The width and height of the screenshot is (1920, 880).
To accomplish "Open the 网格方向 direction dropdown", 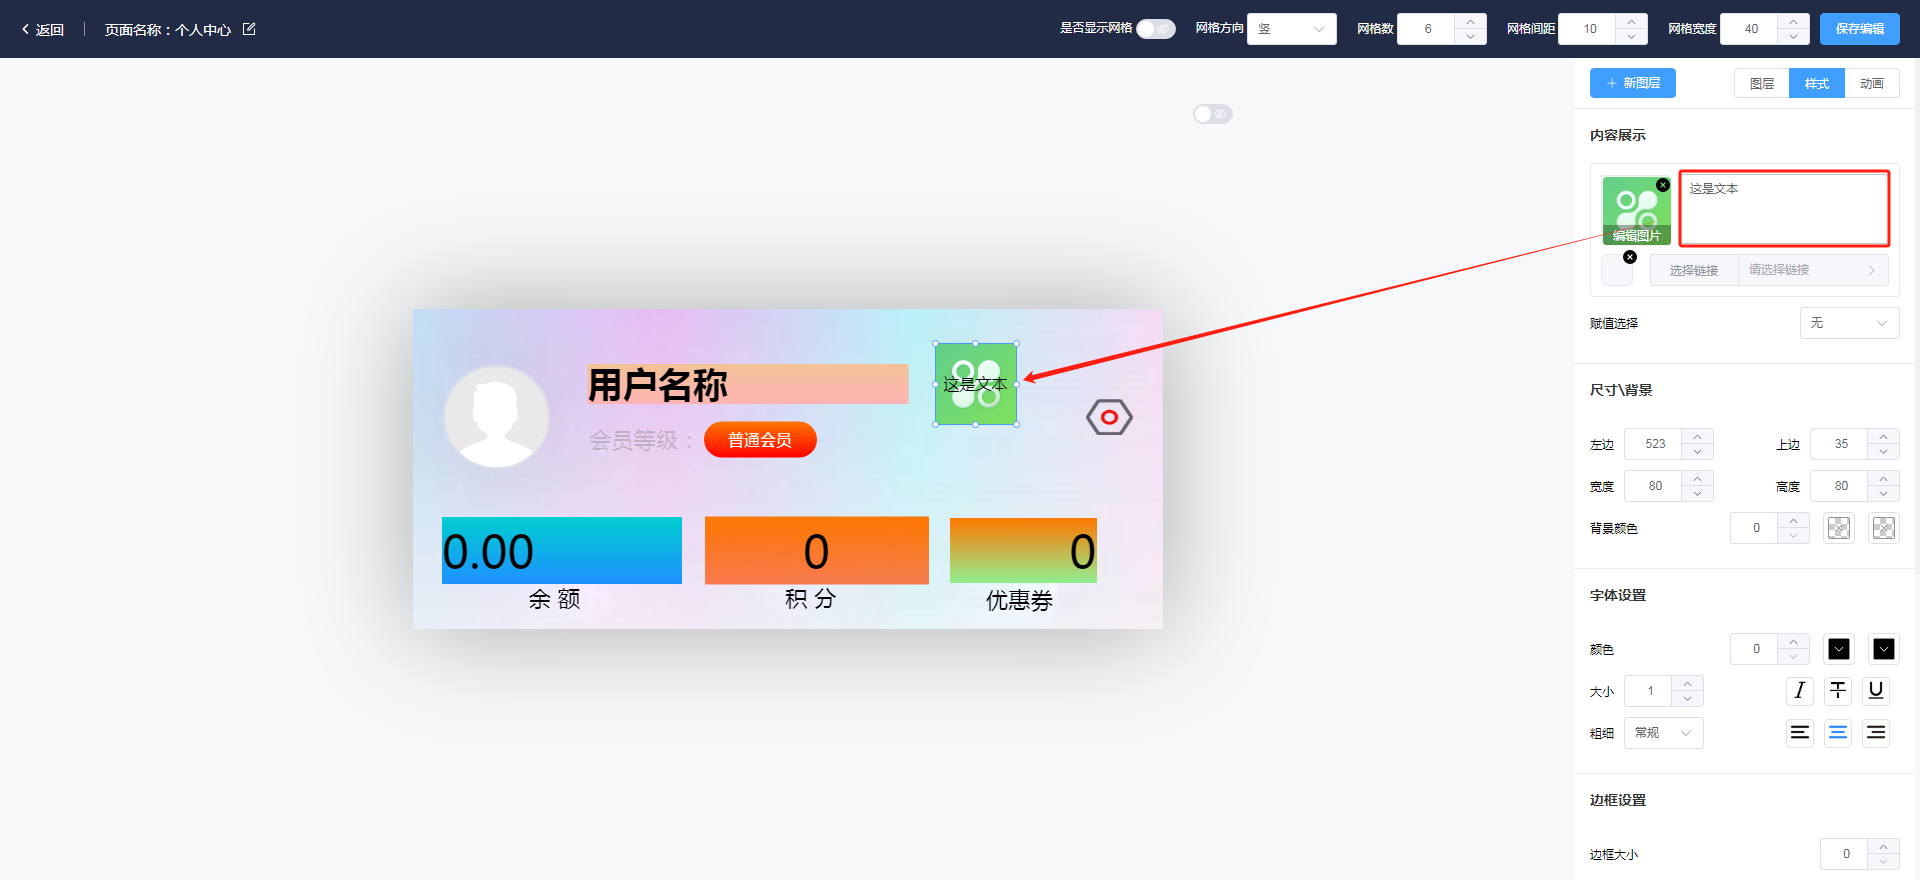I will (x=1291, y=29).
